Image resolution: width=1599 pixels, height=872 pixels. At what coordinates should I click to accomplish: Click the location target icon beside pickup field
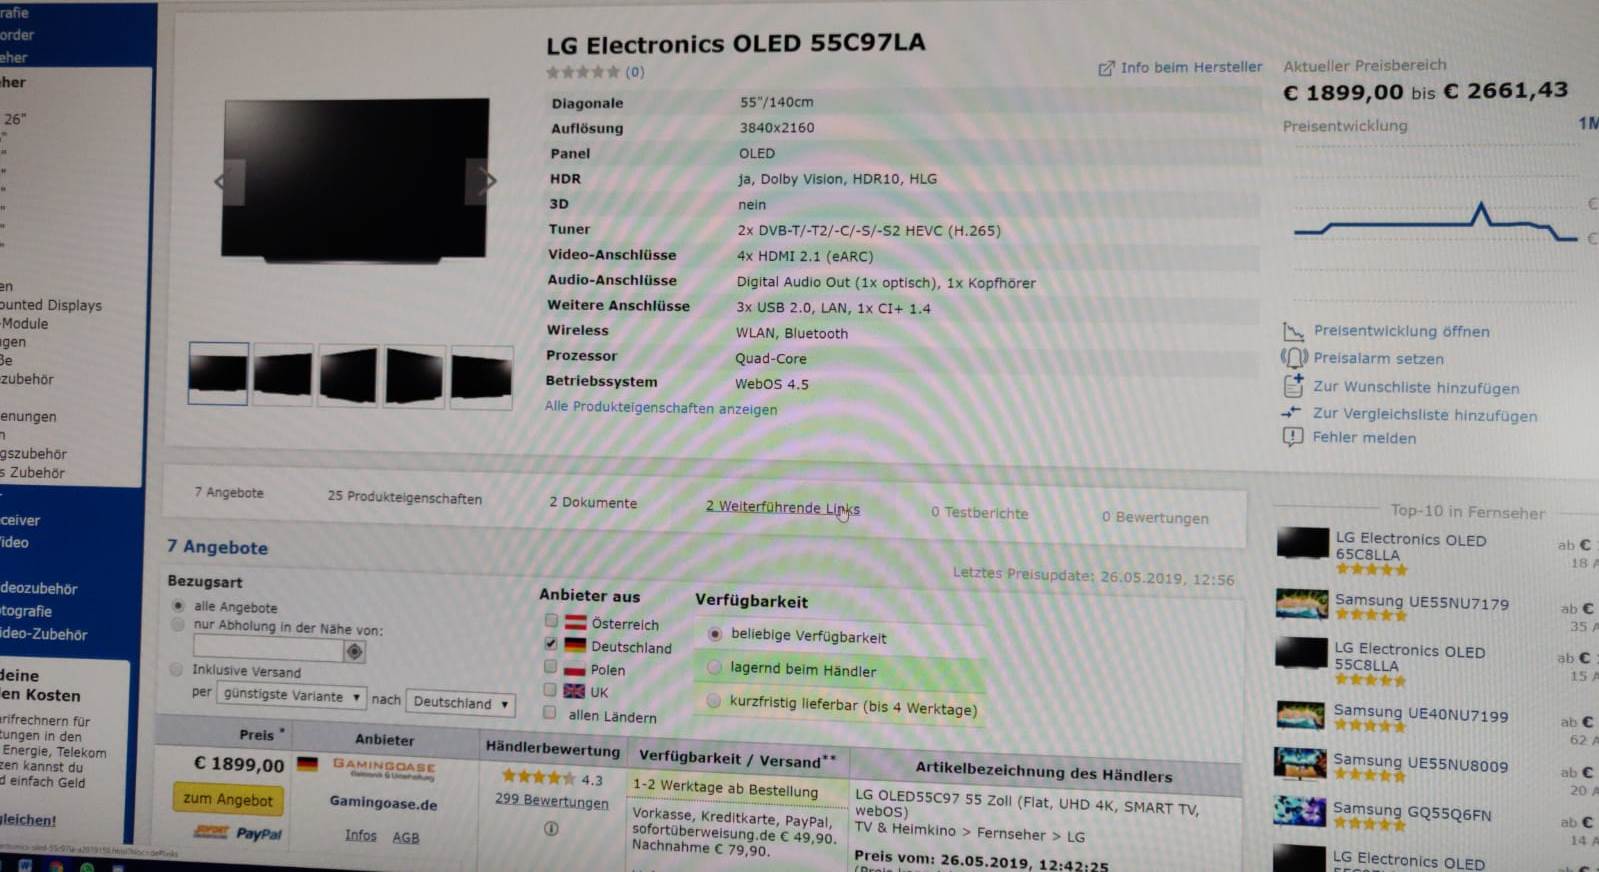tap(354, 651)
